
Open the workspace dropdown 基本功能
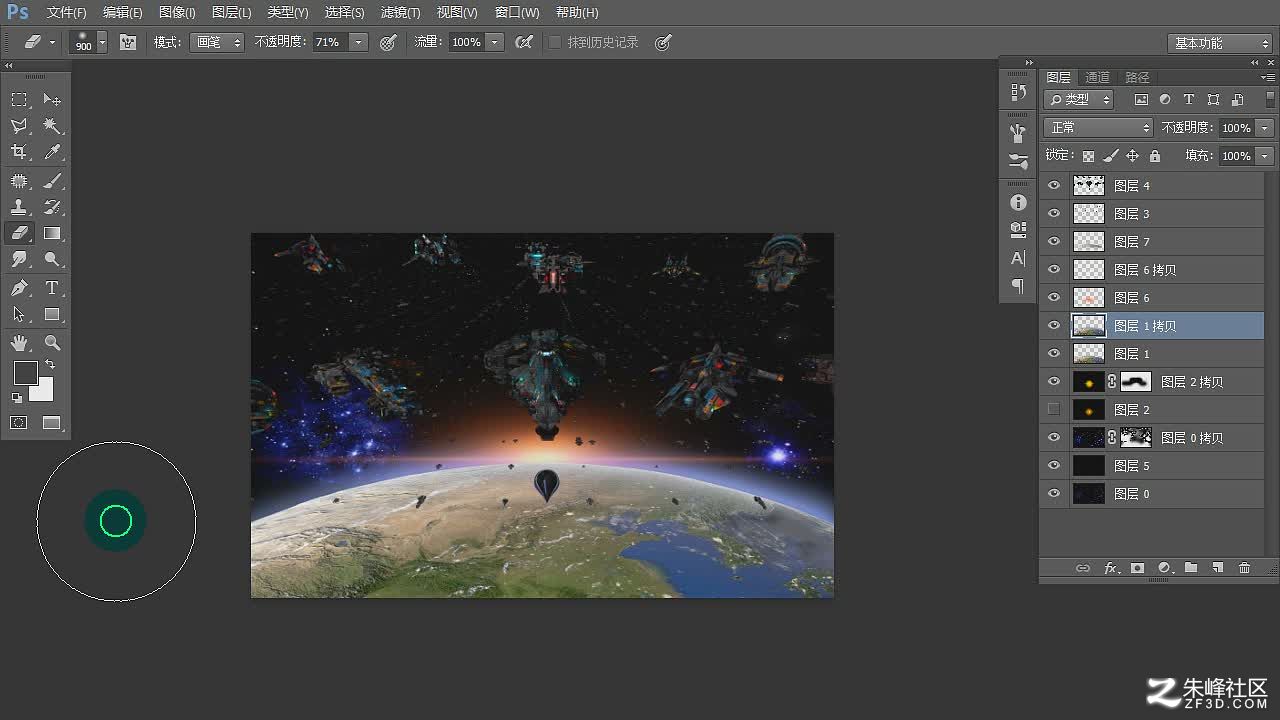pos(1219,44)
